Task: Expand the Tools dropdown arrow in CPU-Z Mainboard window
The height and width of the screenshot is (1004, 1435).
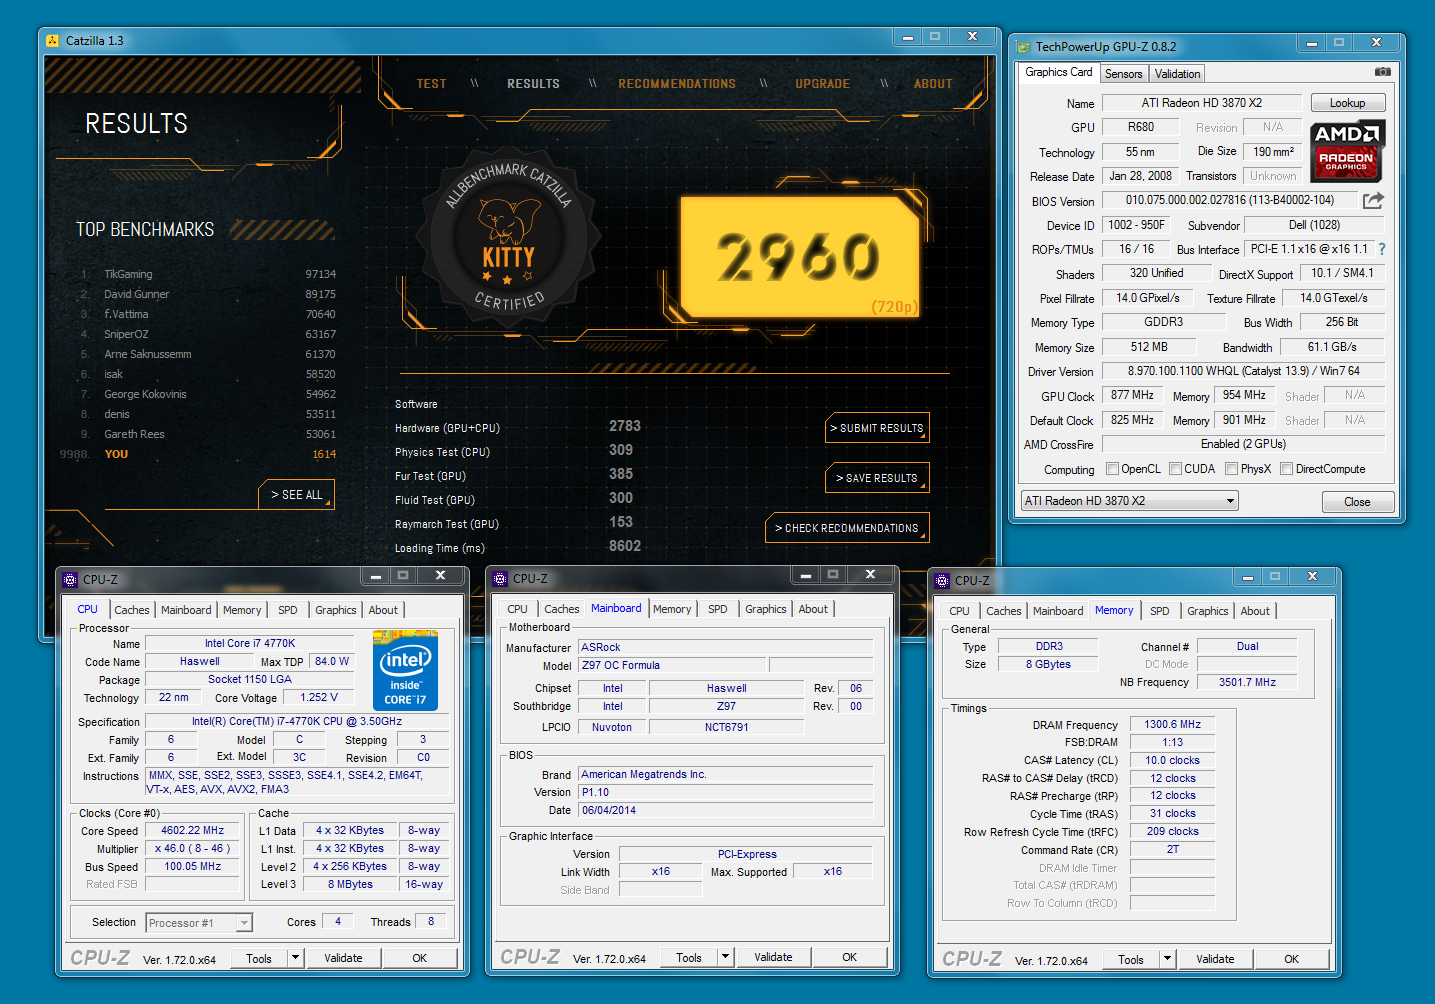Action: 725,957
